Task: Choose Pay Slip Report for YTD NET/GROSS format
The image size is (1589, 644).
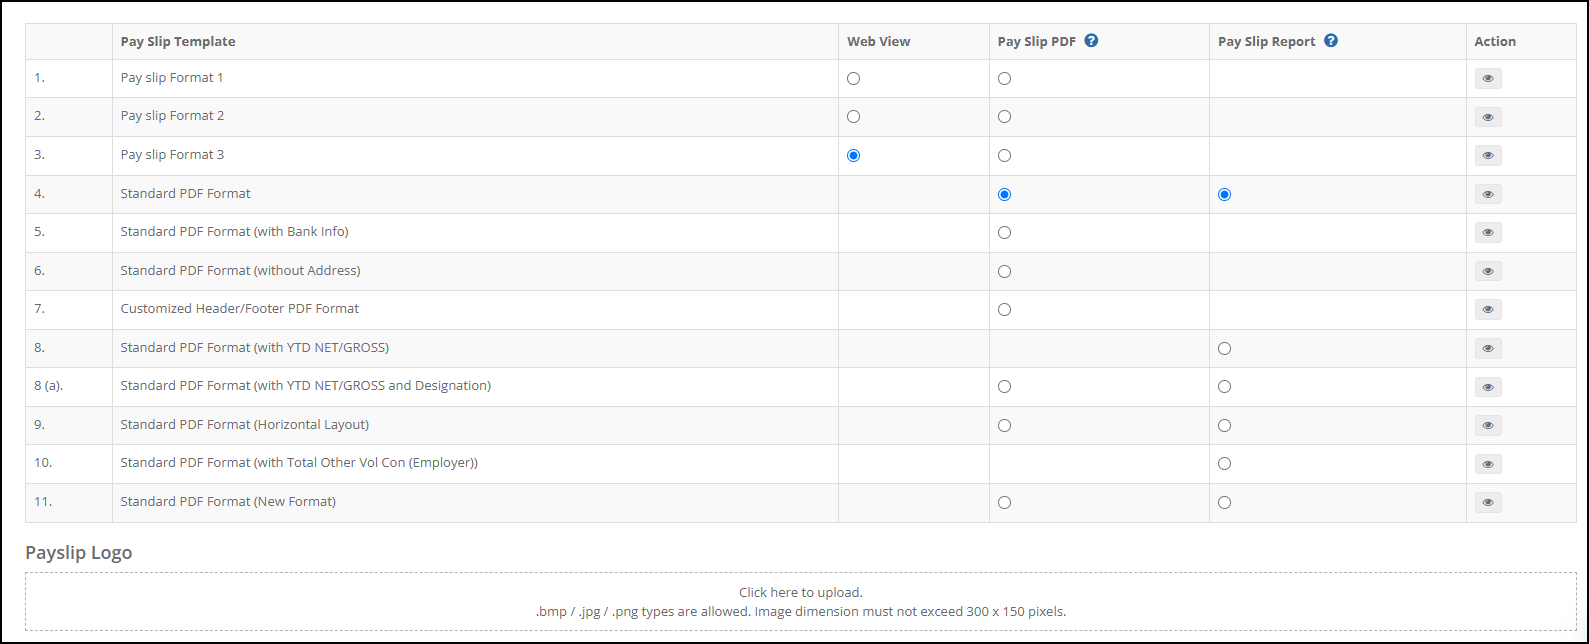Action: (1224, 348)
